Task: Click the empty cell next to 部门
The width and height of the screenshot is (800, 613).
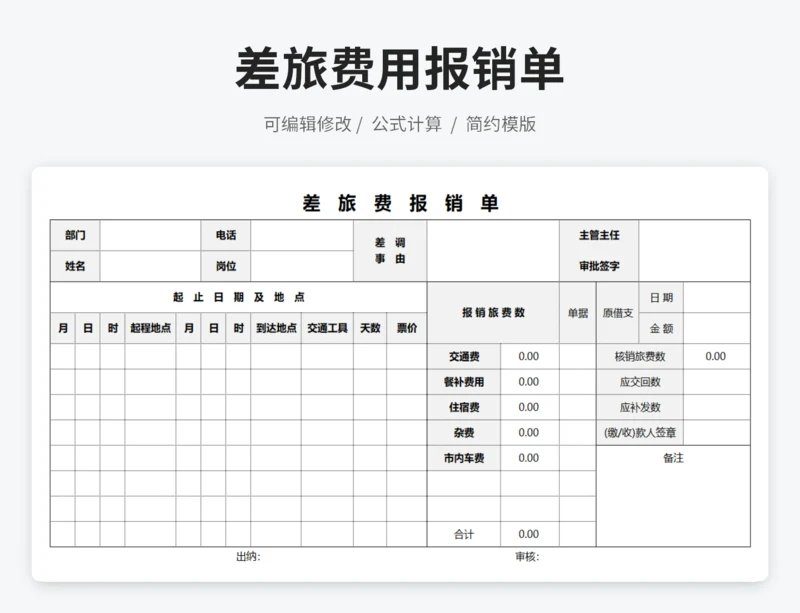Action: [150, 235]
